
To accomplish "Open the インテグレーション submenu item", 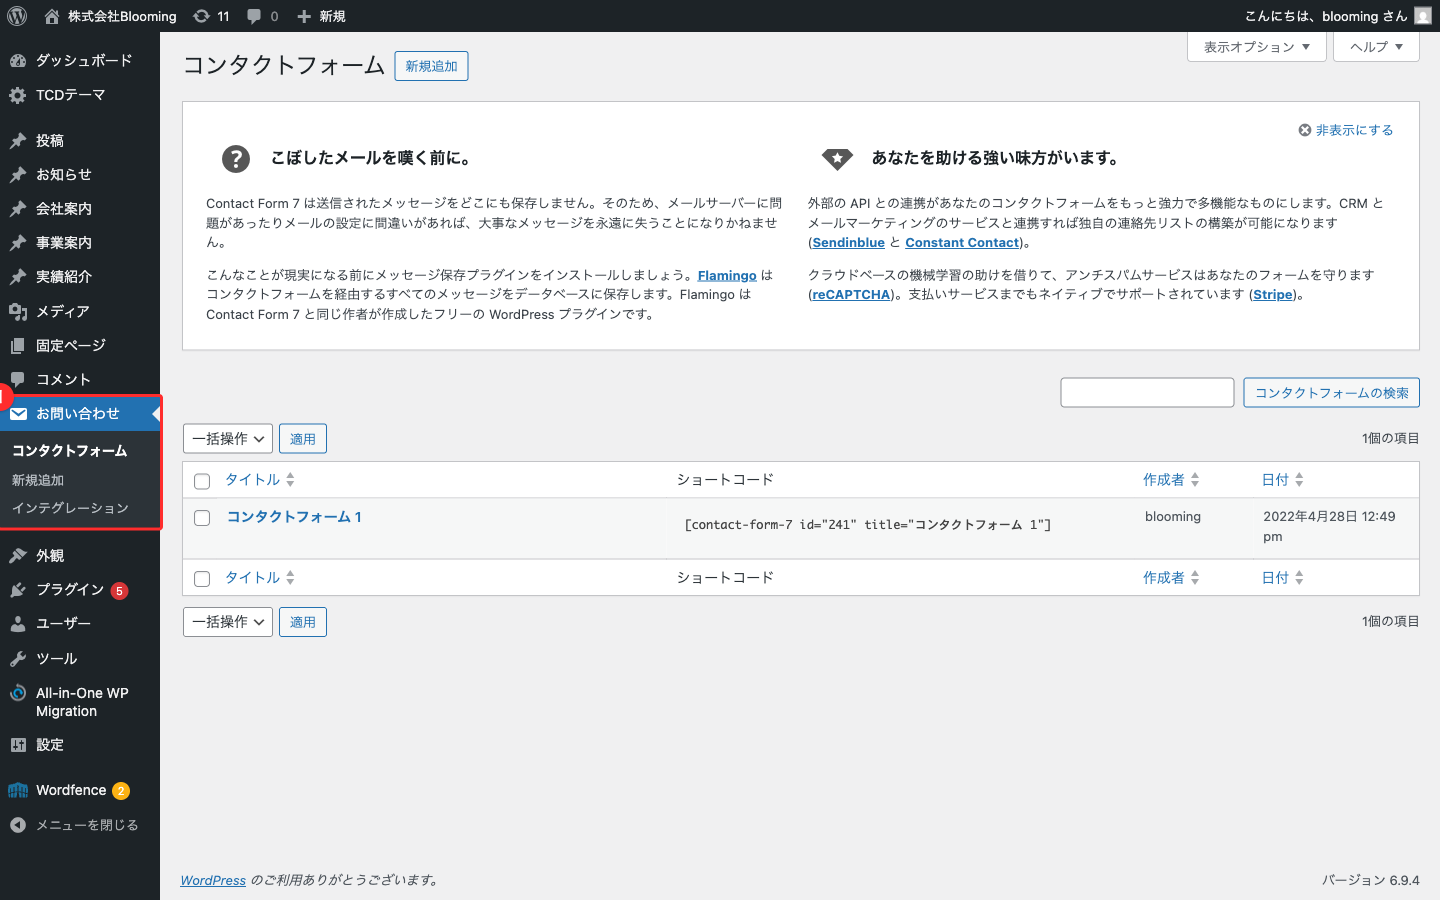I will 70,509.
